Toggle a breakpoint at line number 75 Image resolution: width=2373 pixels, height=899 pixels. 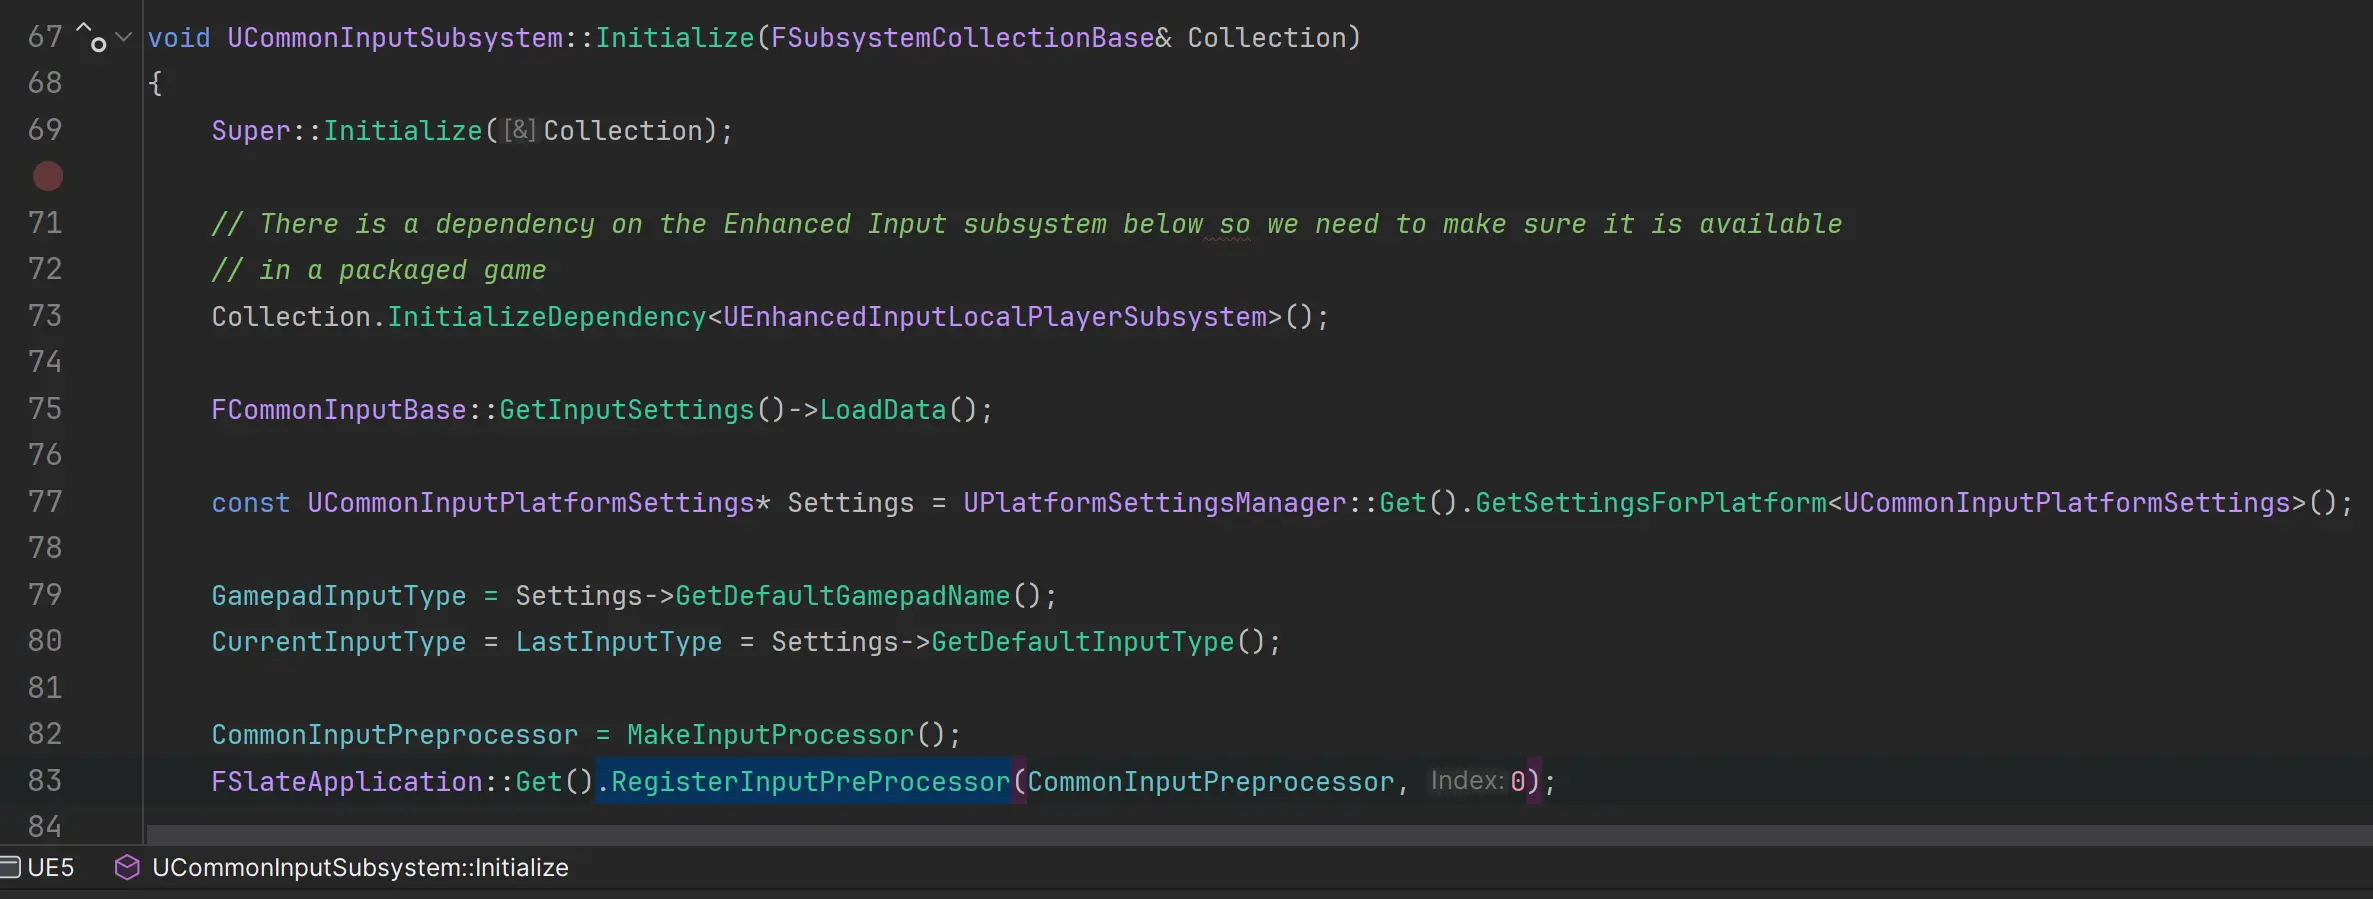[45, 409]
